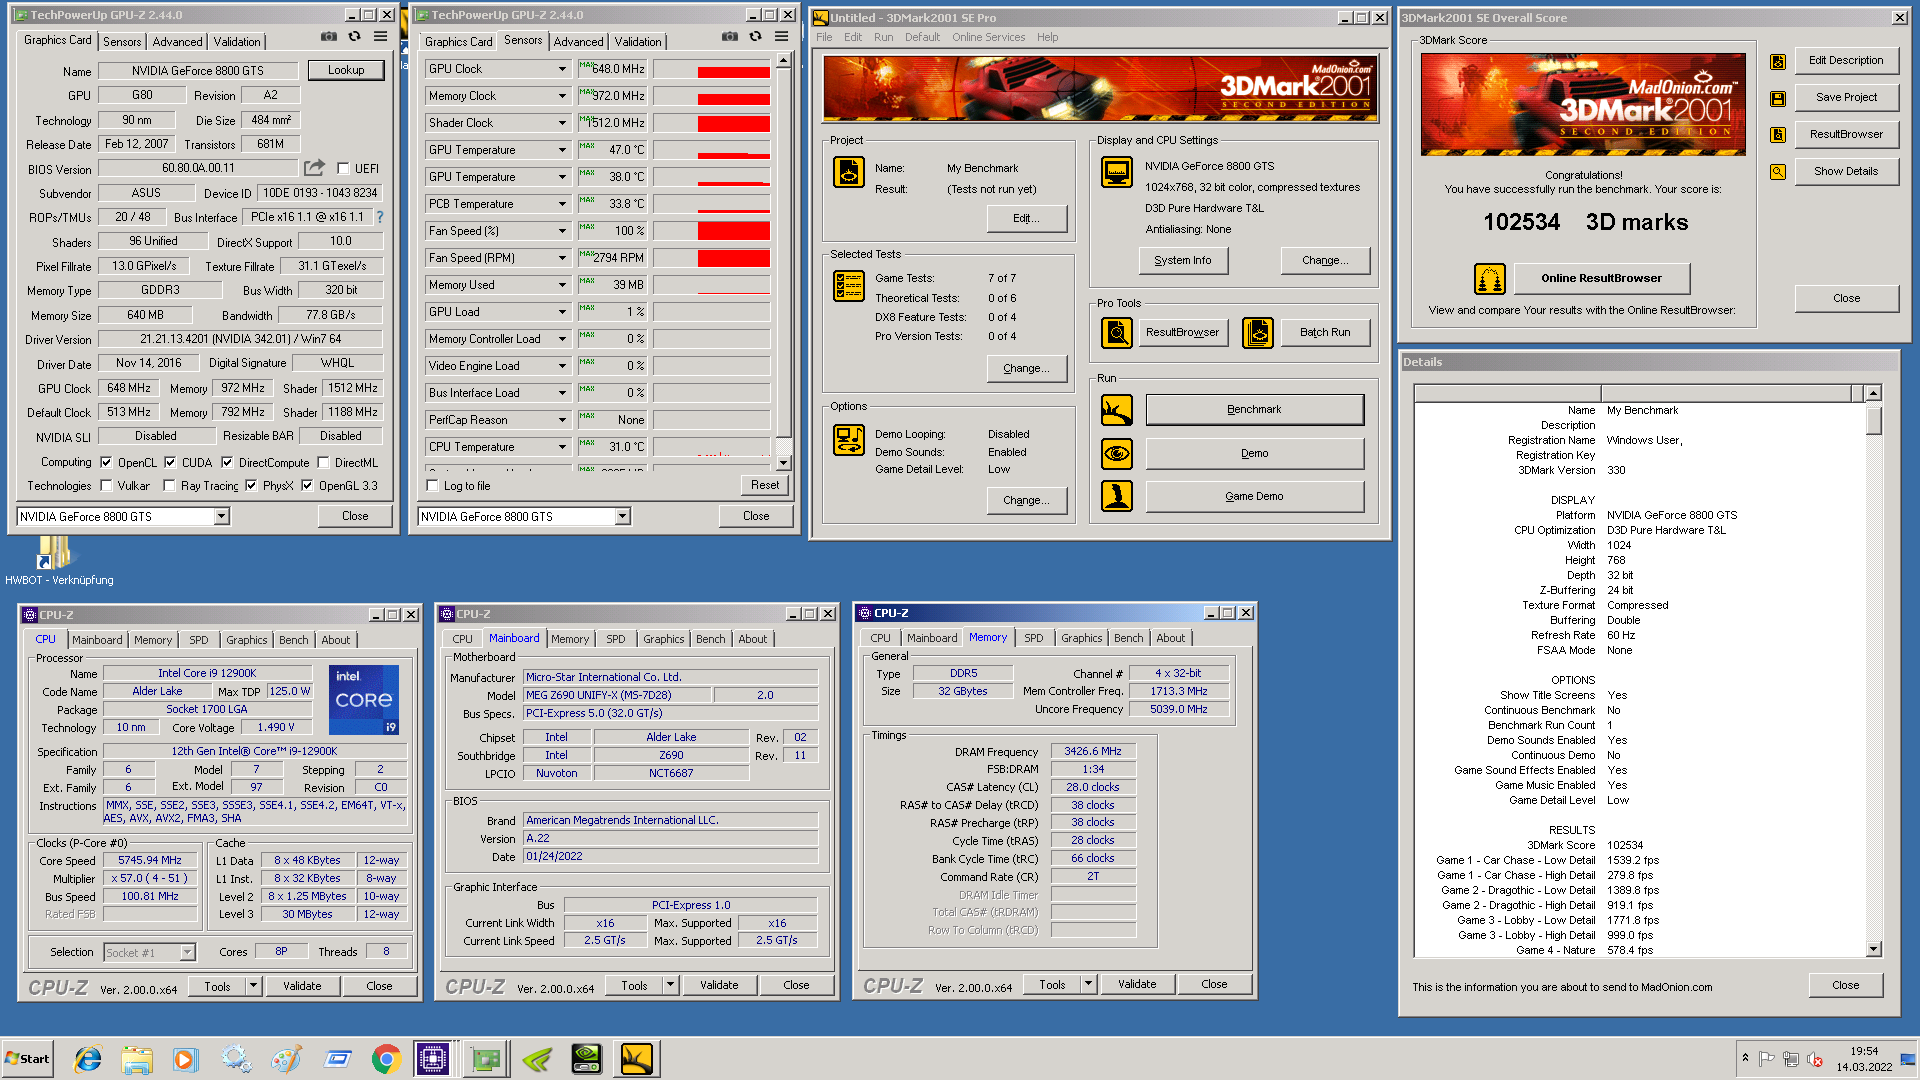Open hamburger menu in GPU-Z Sensors window
Viewport: 1920px width, 1080px height.
tap(781, 37)
